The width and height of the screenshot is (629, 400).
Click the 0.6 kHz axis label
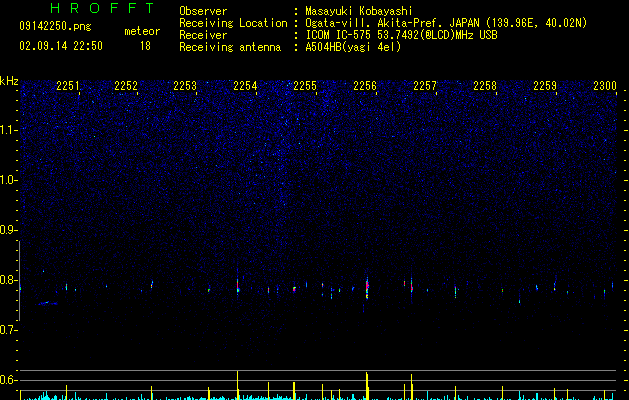click(x=8, y=380)
